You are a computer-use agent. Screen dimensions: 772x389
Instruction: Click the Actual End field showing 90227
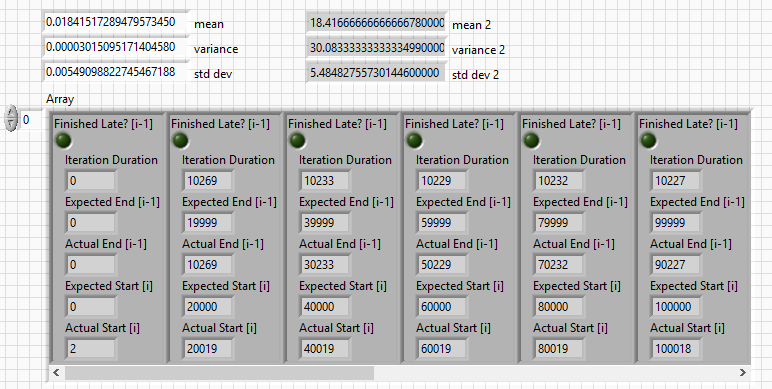click(x=676, y=264)
